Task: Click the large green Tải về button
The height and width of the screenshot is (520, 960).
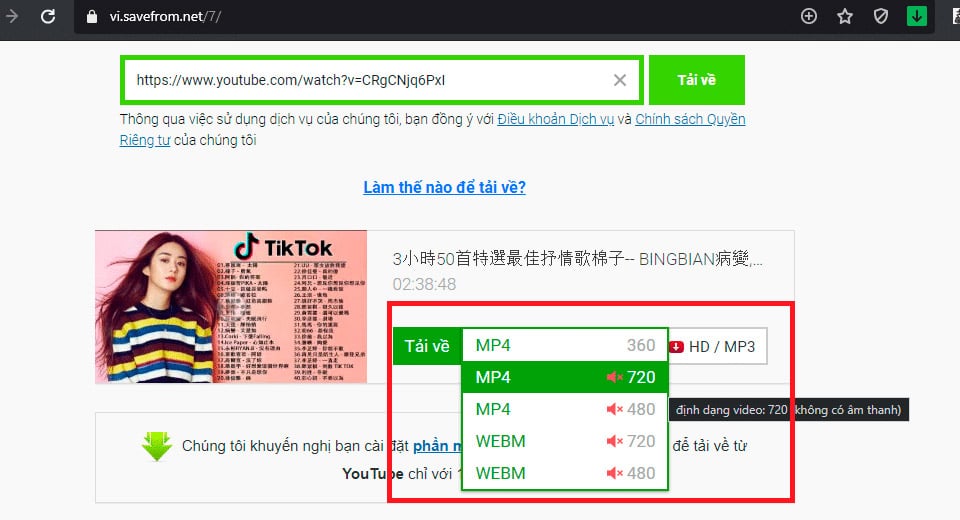Action: click(x=697, y=80)
